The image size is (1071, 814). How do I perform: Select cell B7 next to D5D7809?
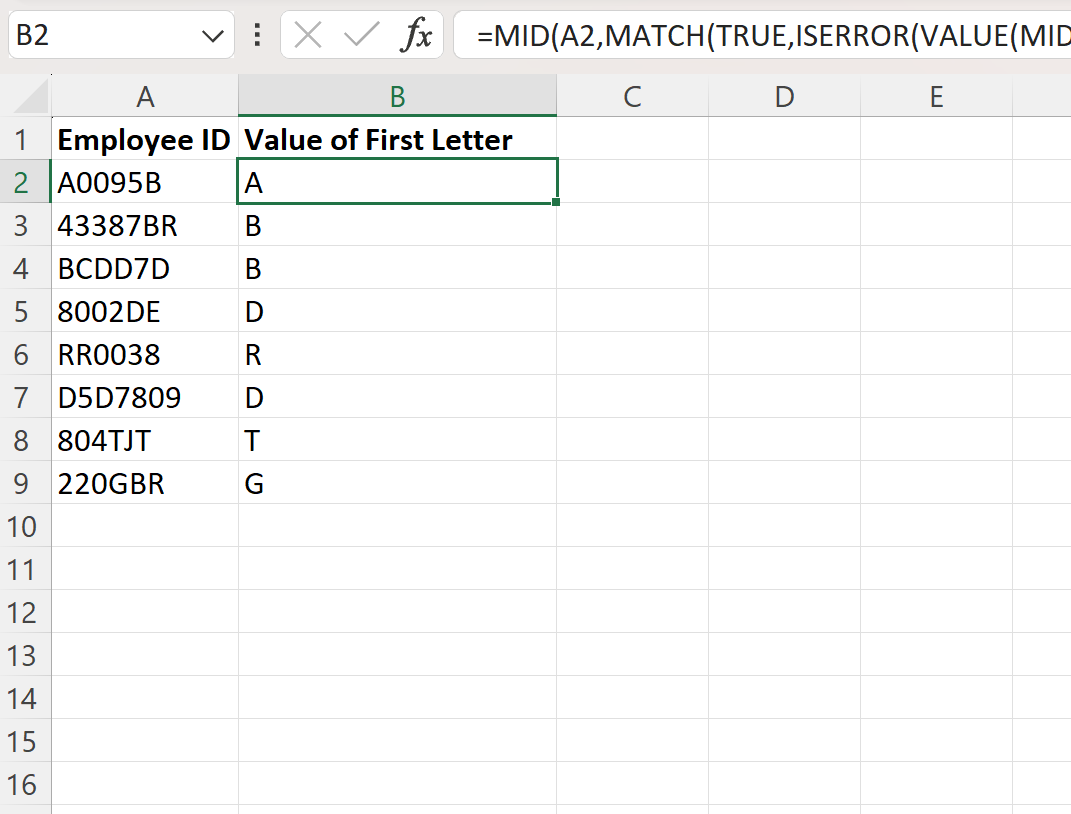[x=398, y=397]
